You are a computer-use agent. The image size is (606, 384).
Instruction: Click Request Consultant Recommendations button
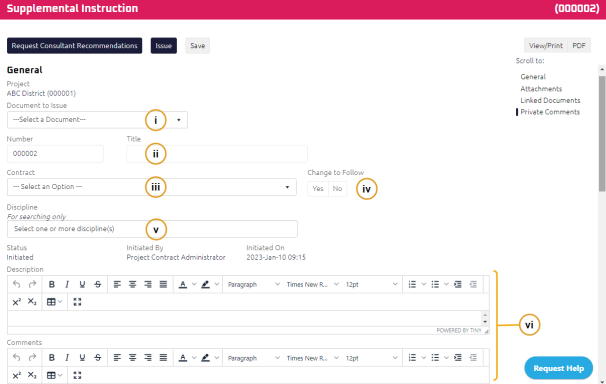click(x=74, y=46)
